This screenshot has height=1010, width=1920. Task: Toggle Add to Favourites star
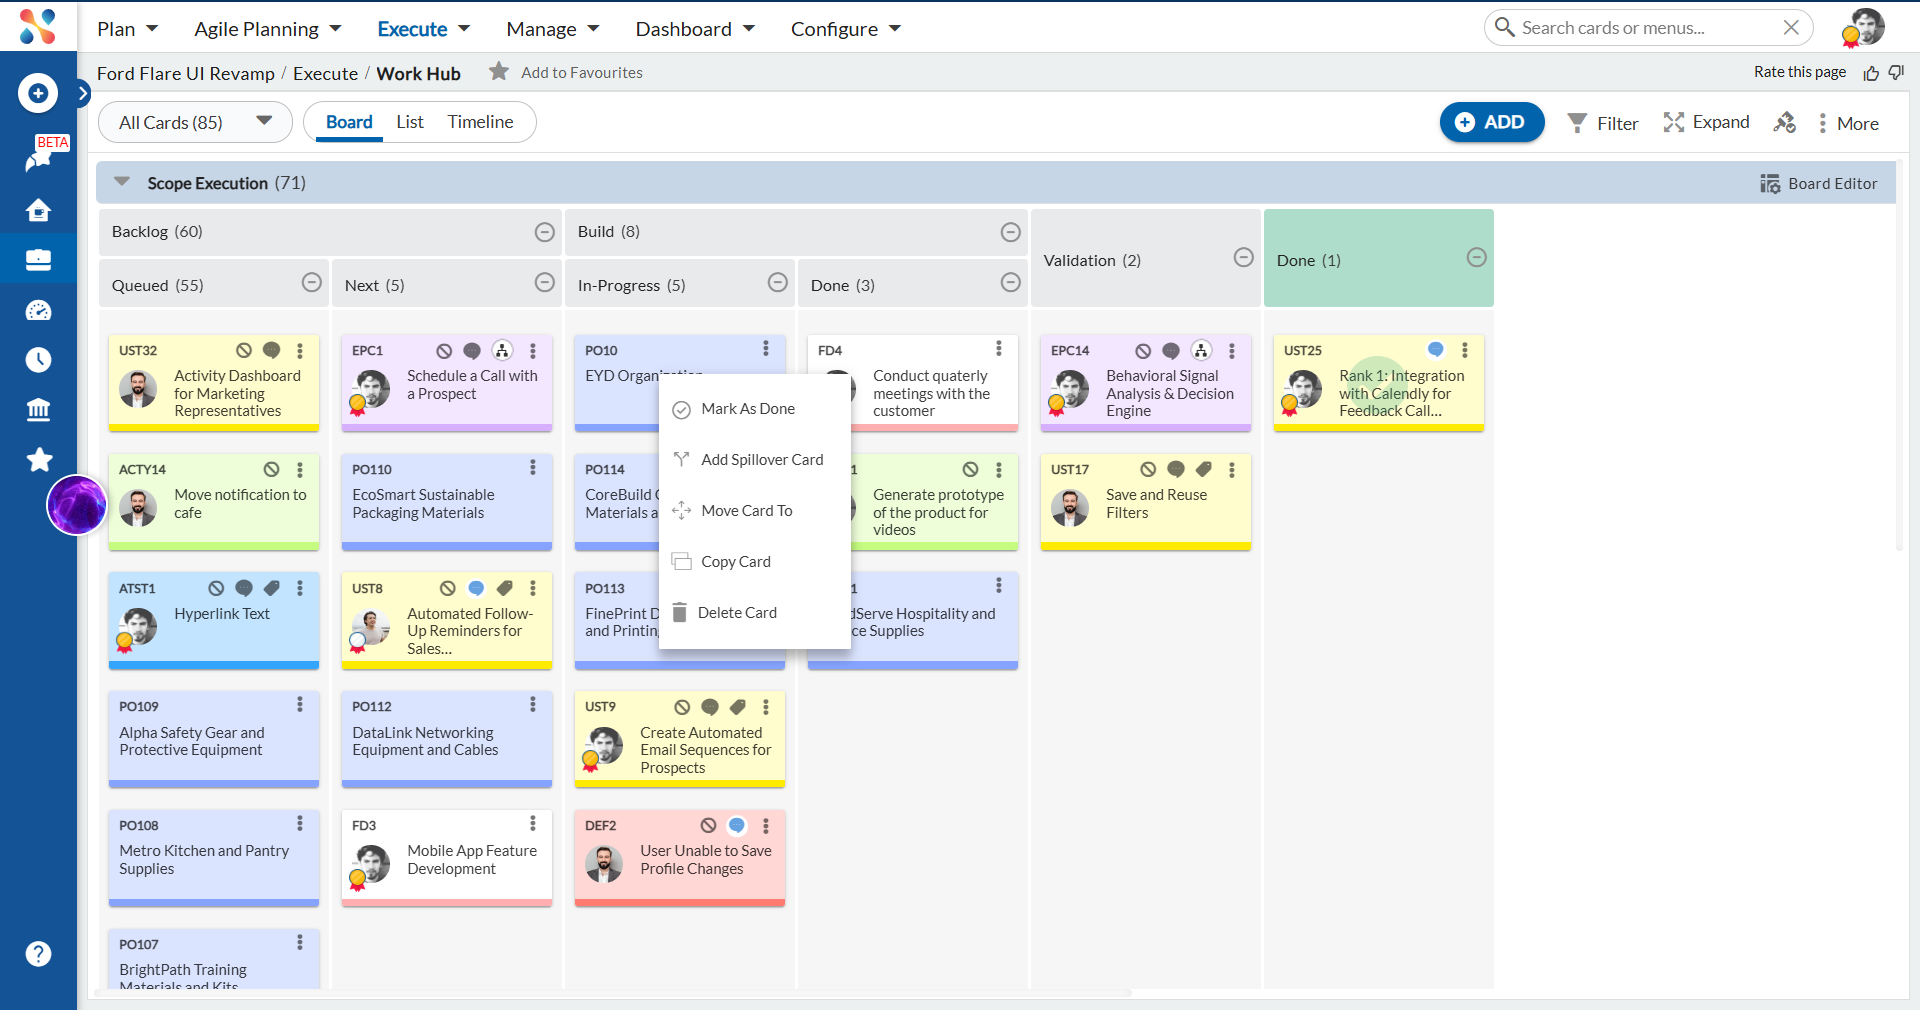point(499,71)
